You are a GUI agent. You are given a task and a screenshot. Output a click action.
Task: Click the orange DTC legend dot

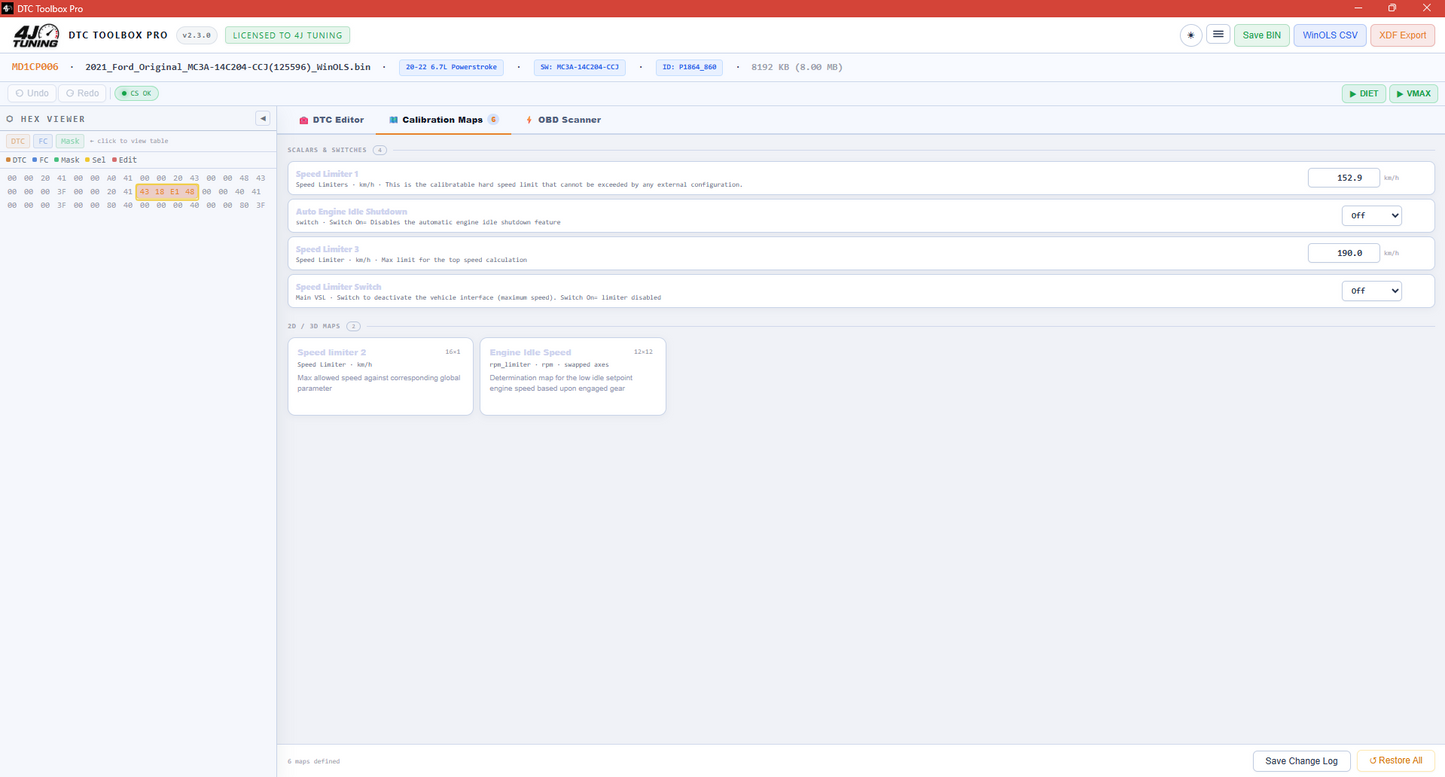8,160
